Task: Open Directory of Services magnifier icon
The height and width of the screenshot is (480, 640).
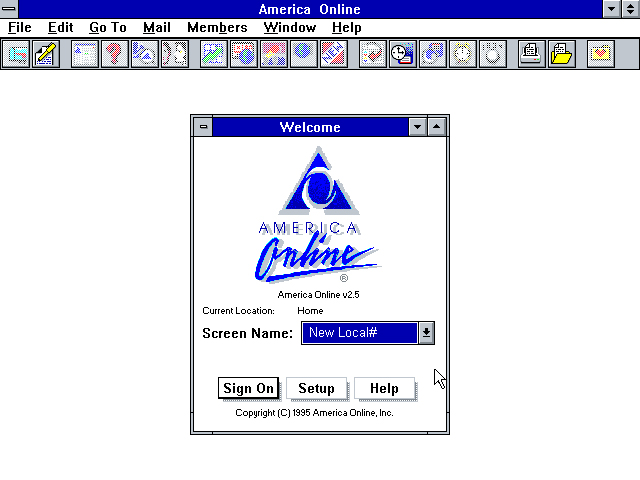Action: click(x=145, y=54)
